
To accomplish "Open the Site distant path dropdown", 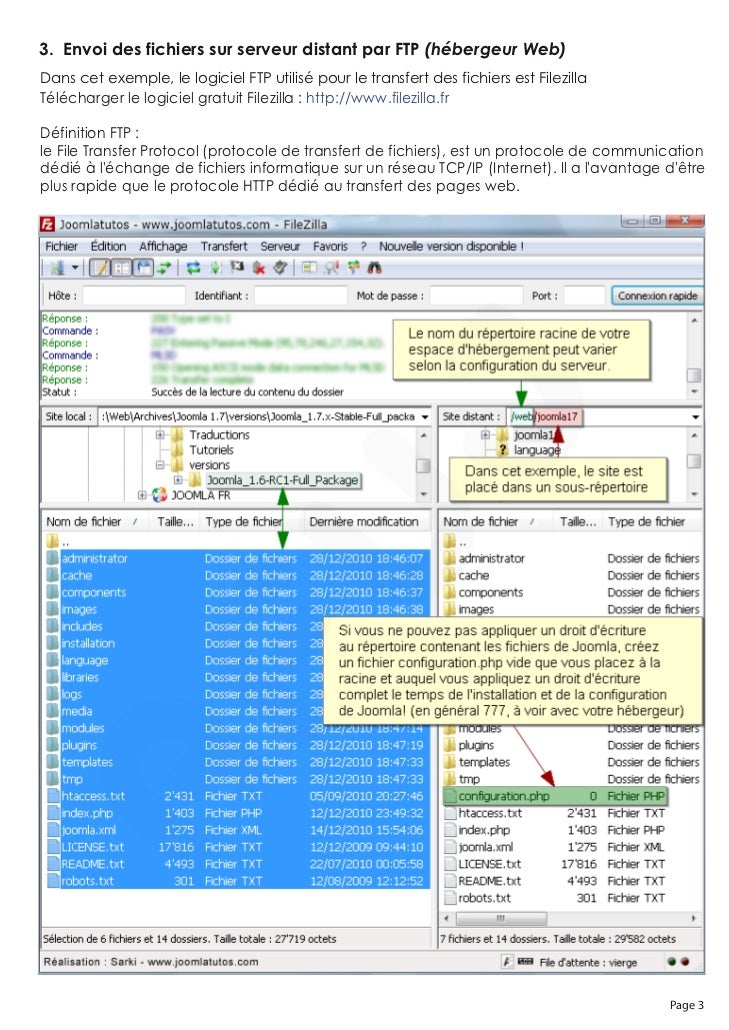I will coord(696,416).
